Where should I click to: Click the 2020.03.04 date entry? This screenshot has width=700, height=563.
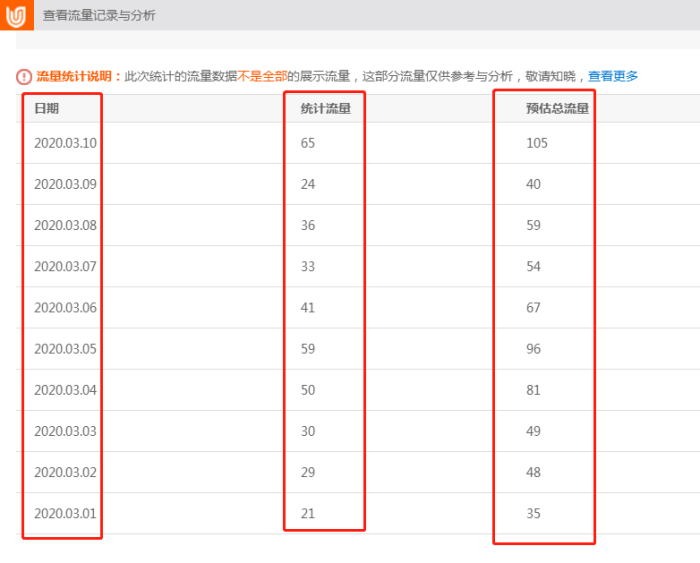pos(65,390)
